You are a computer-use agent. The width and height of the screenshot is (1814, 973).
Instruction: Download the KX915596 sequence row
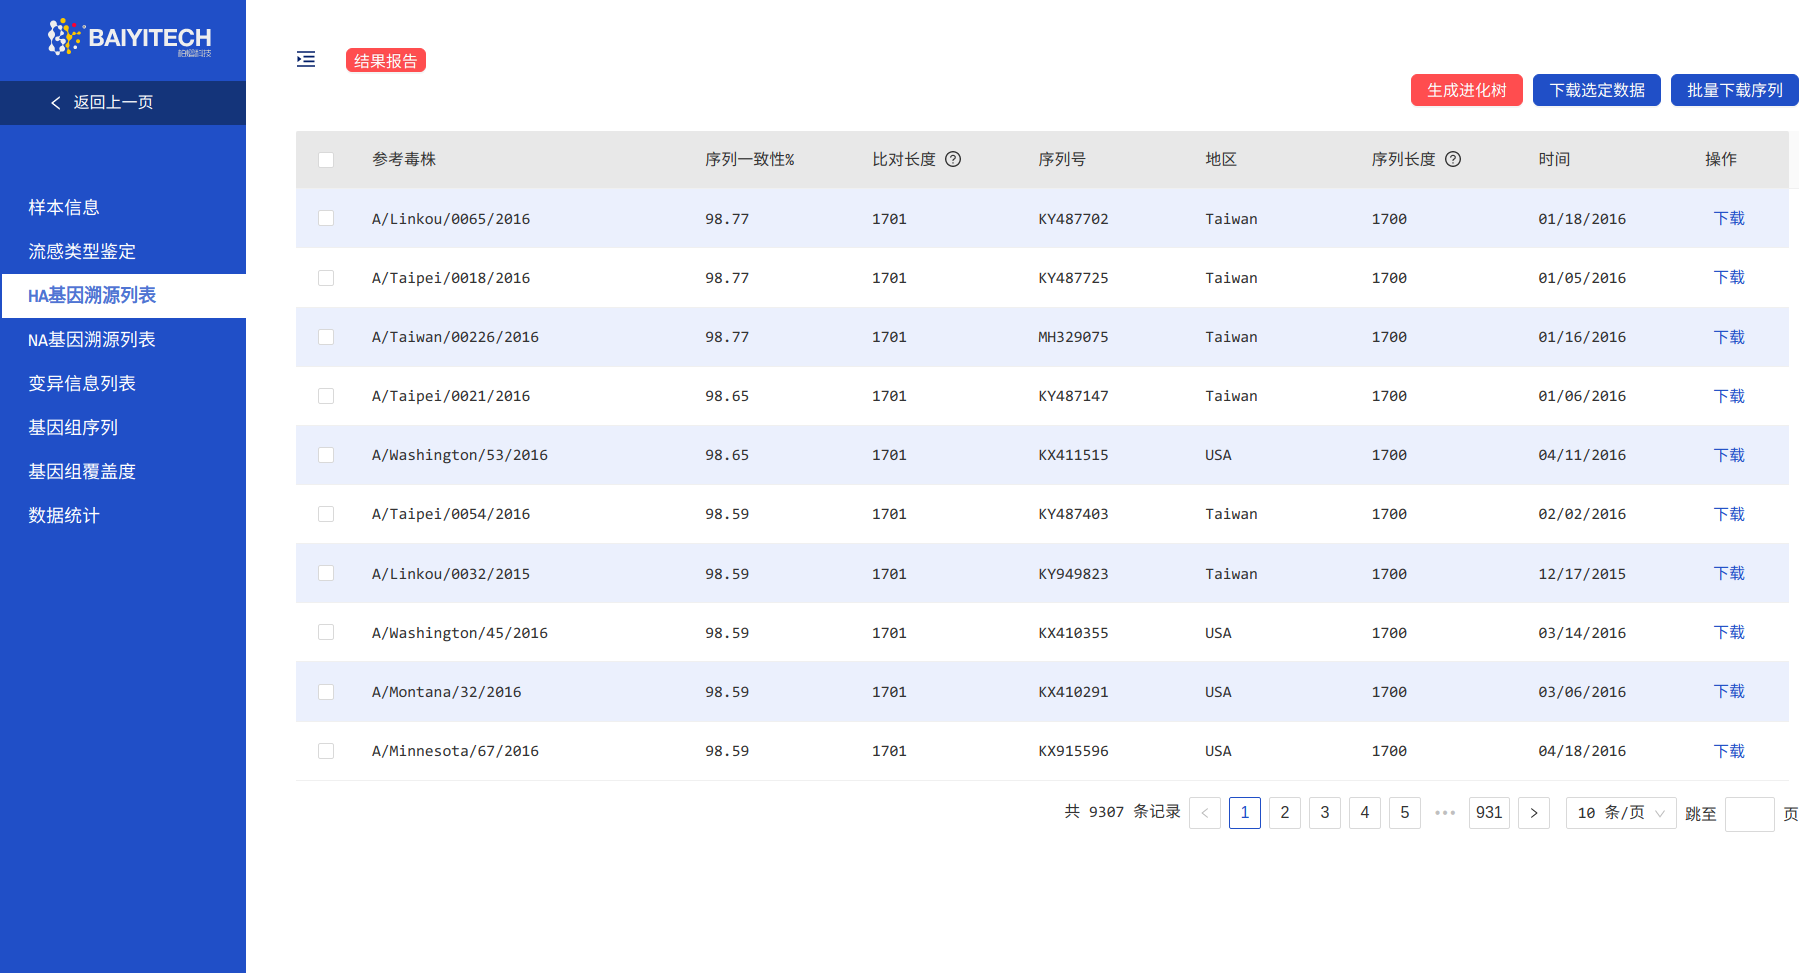1729,751
